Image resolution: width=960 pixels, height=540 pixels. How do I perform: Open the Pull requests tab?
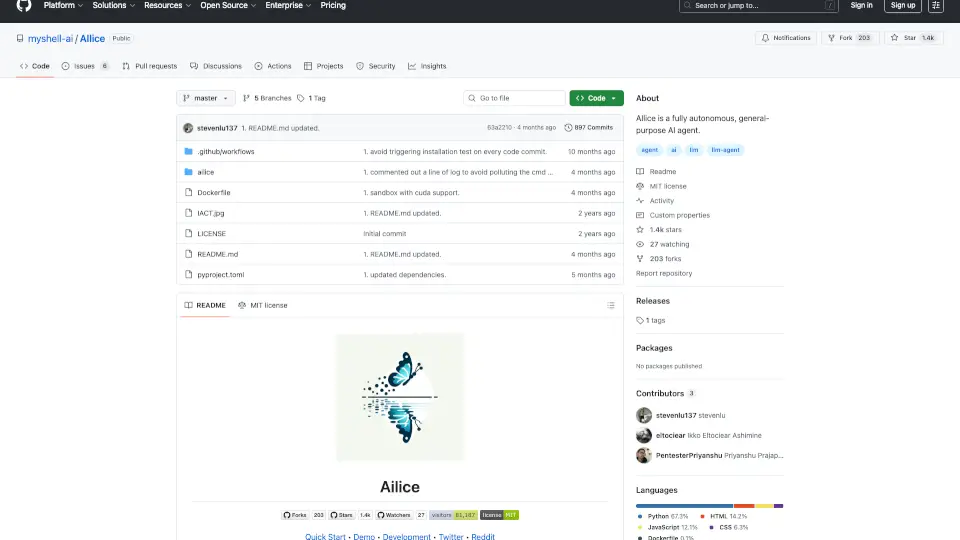[x=149, y=66]
